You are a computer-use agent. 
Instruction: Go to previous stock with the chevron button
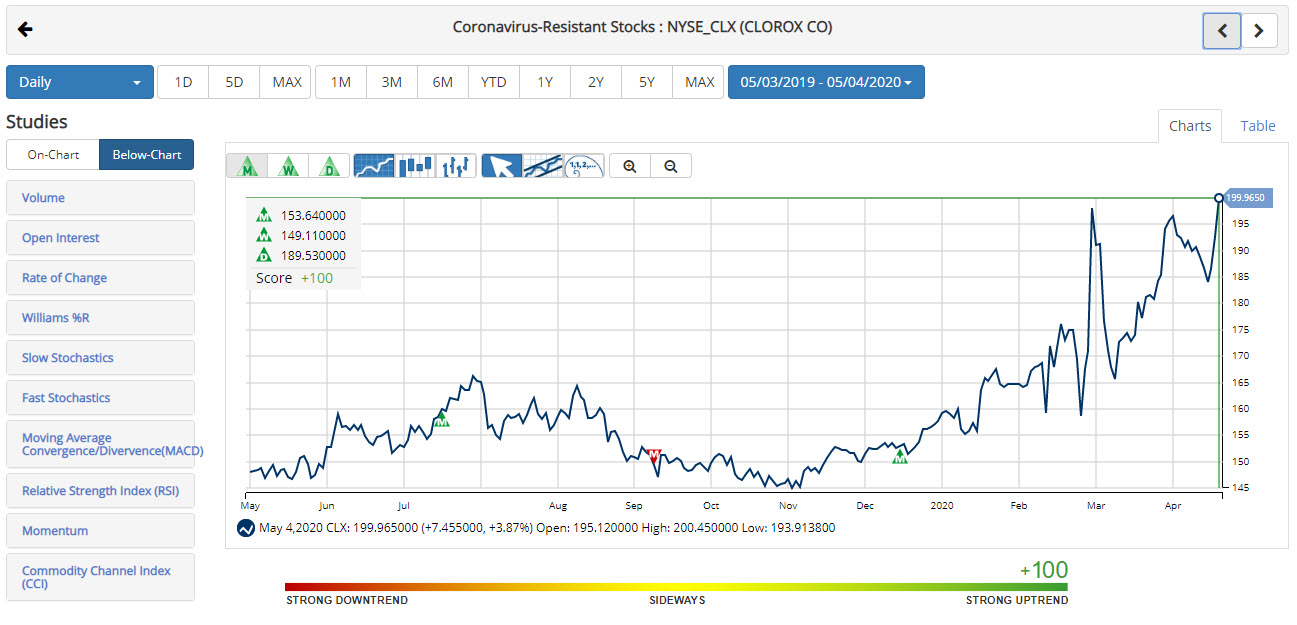pos(1222,31)
